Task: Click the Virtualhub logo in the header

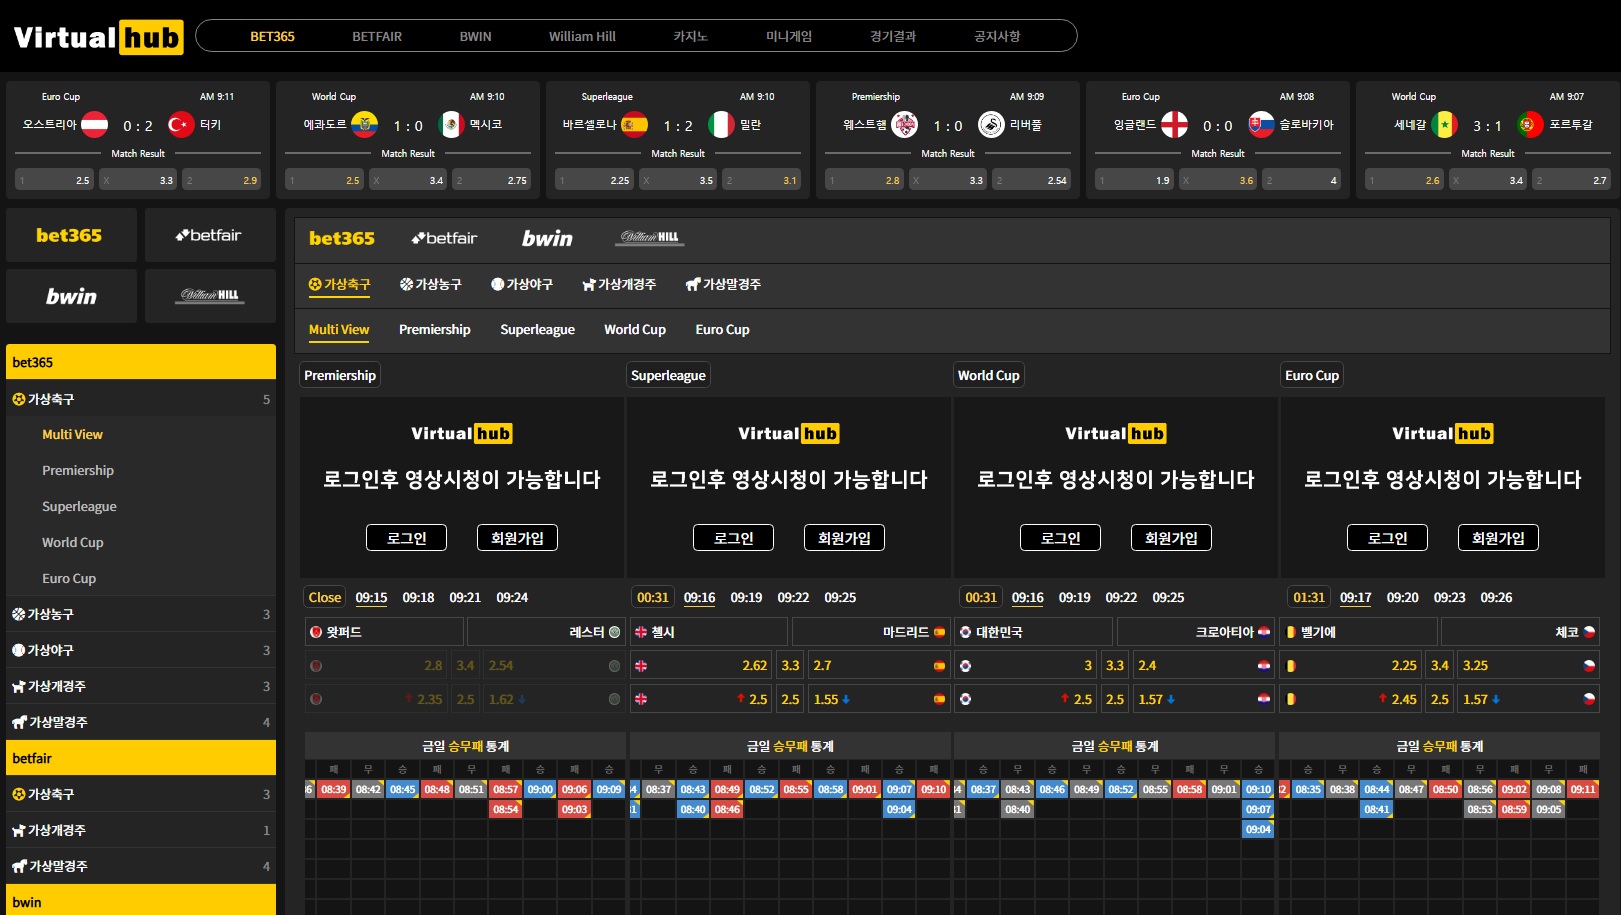Action: (96, 36)
